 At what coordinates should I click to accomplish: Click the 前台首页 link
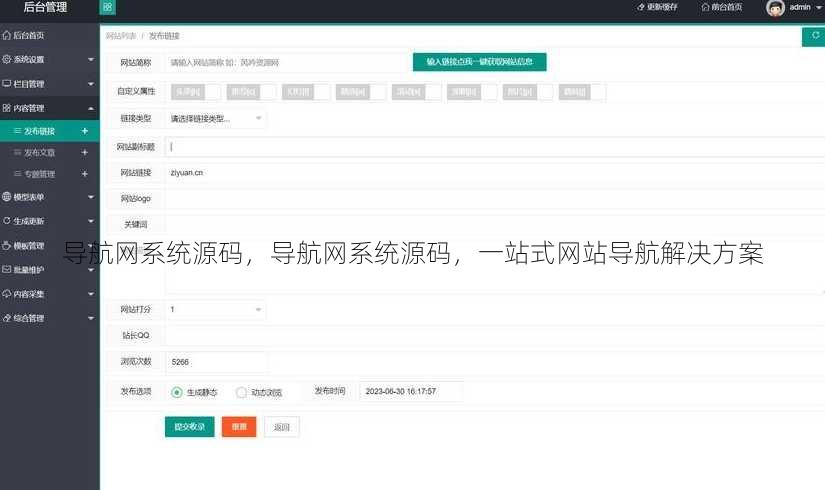[721, 7]
